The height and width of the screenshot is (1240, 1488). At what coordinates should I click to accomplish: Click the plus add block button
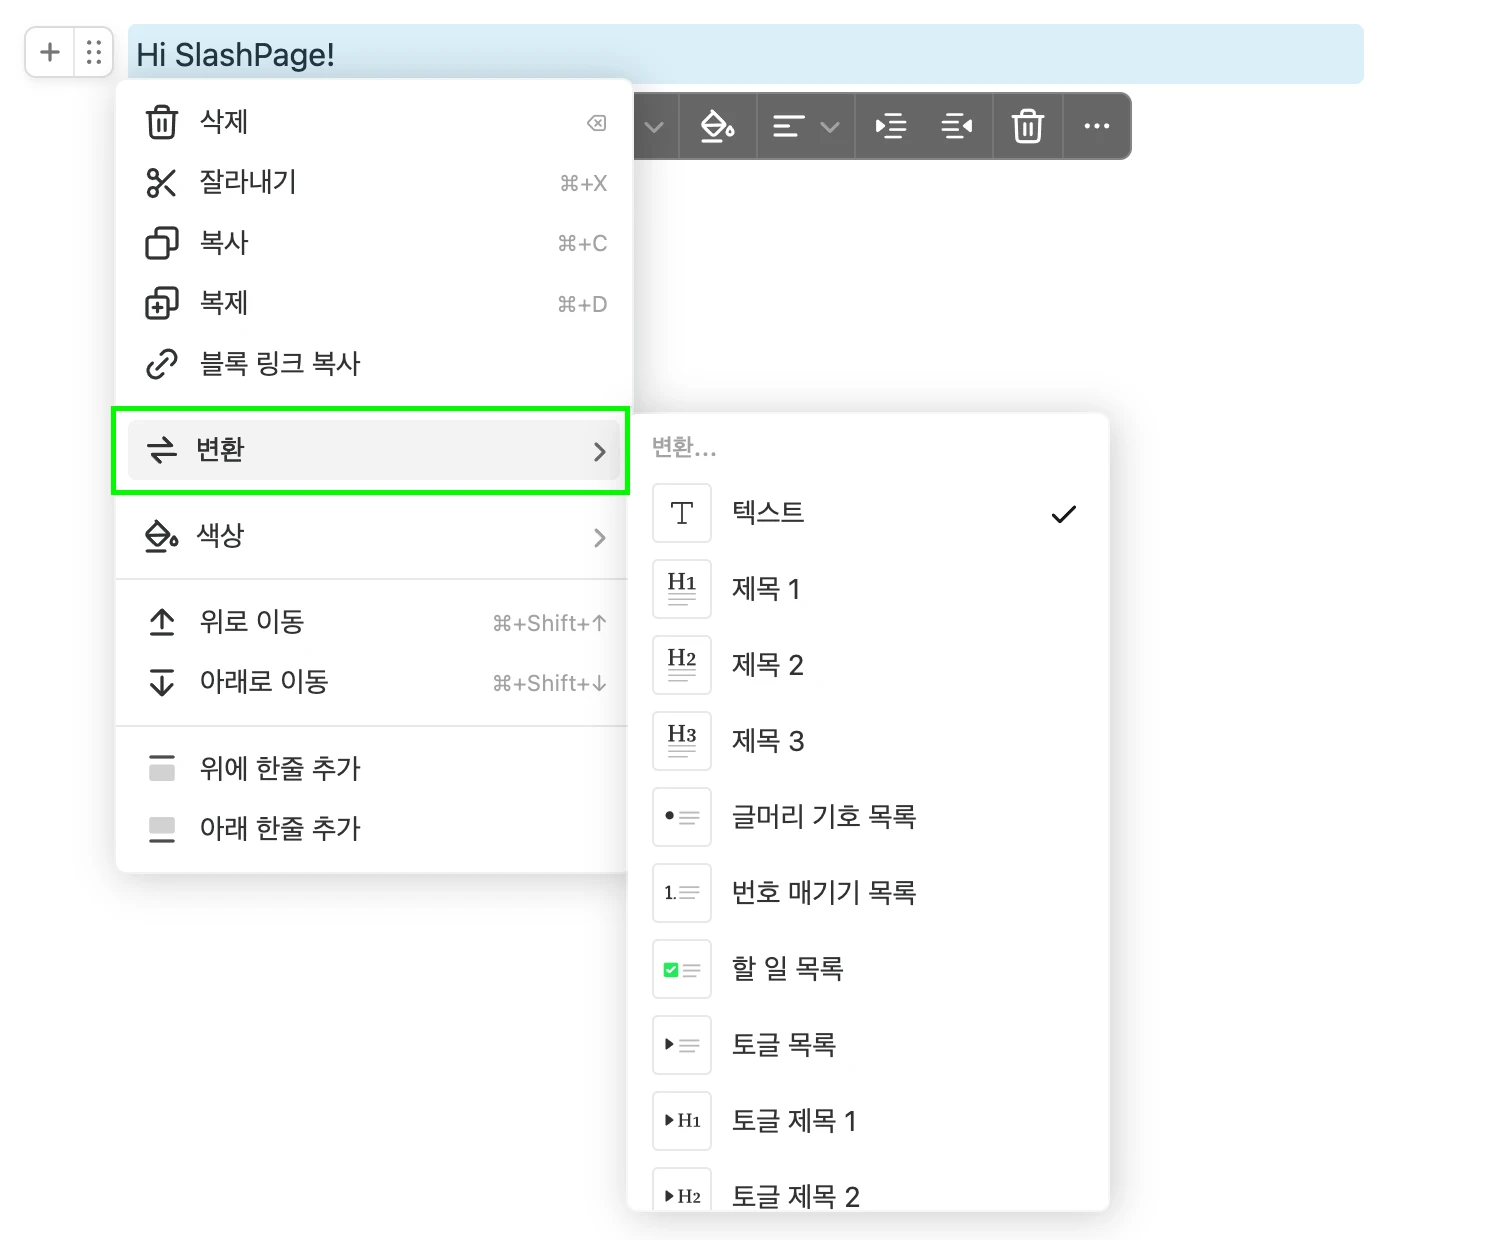click(50, 52)
